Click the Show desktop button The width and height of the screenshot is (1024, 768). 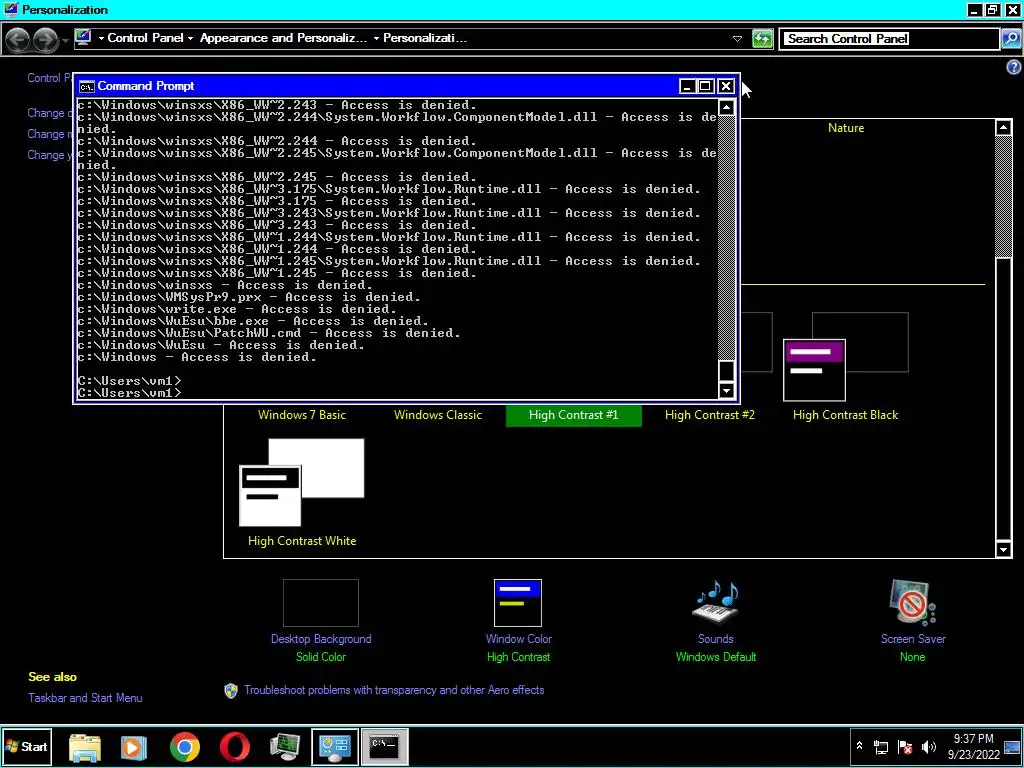[1012, 747]
